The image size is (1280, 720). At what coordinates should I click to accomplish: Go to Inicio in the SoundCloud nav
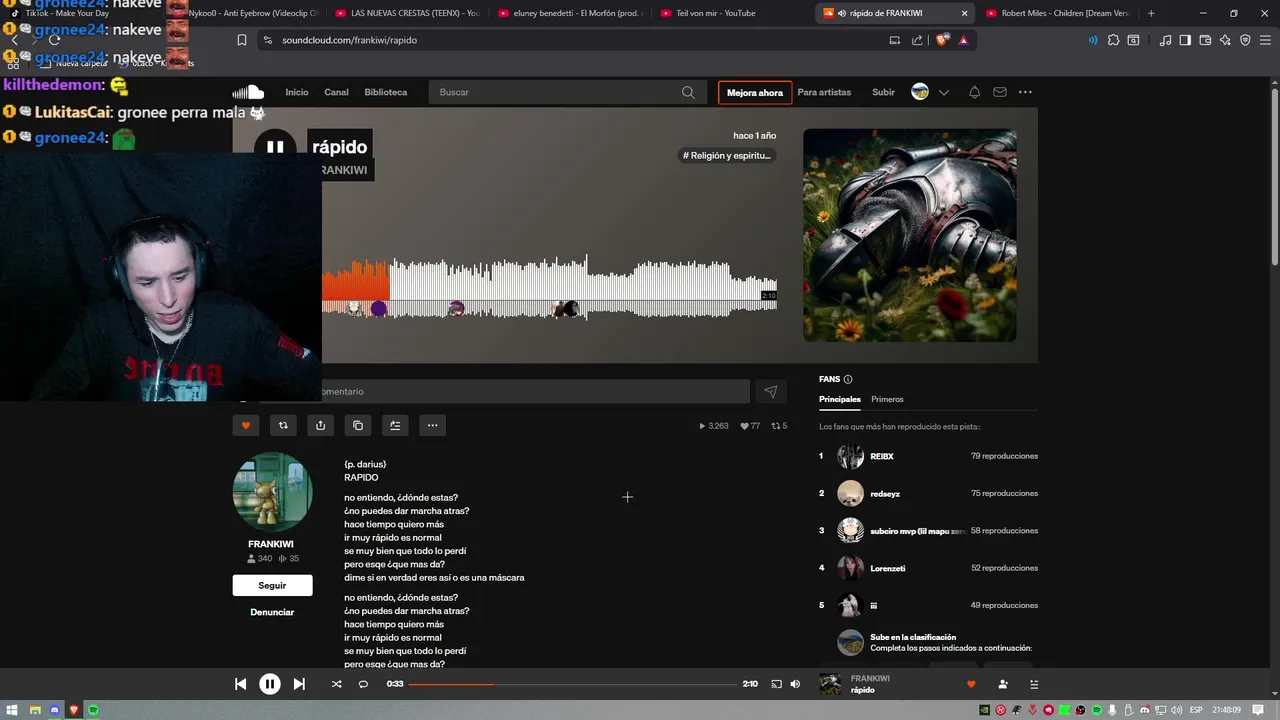tap(297, 92)
